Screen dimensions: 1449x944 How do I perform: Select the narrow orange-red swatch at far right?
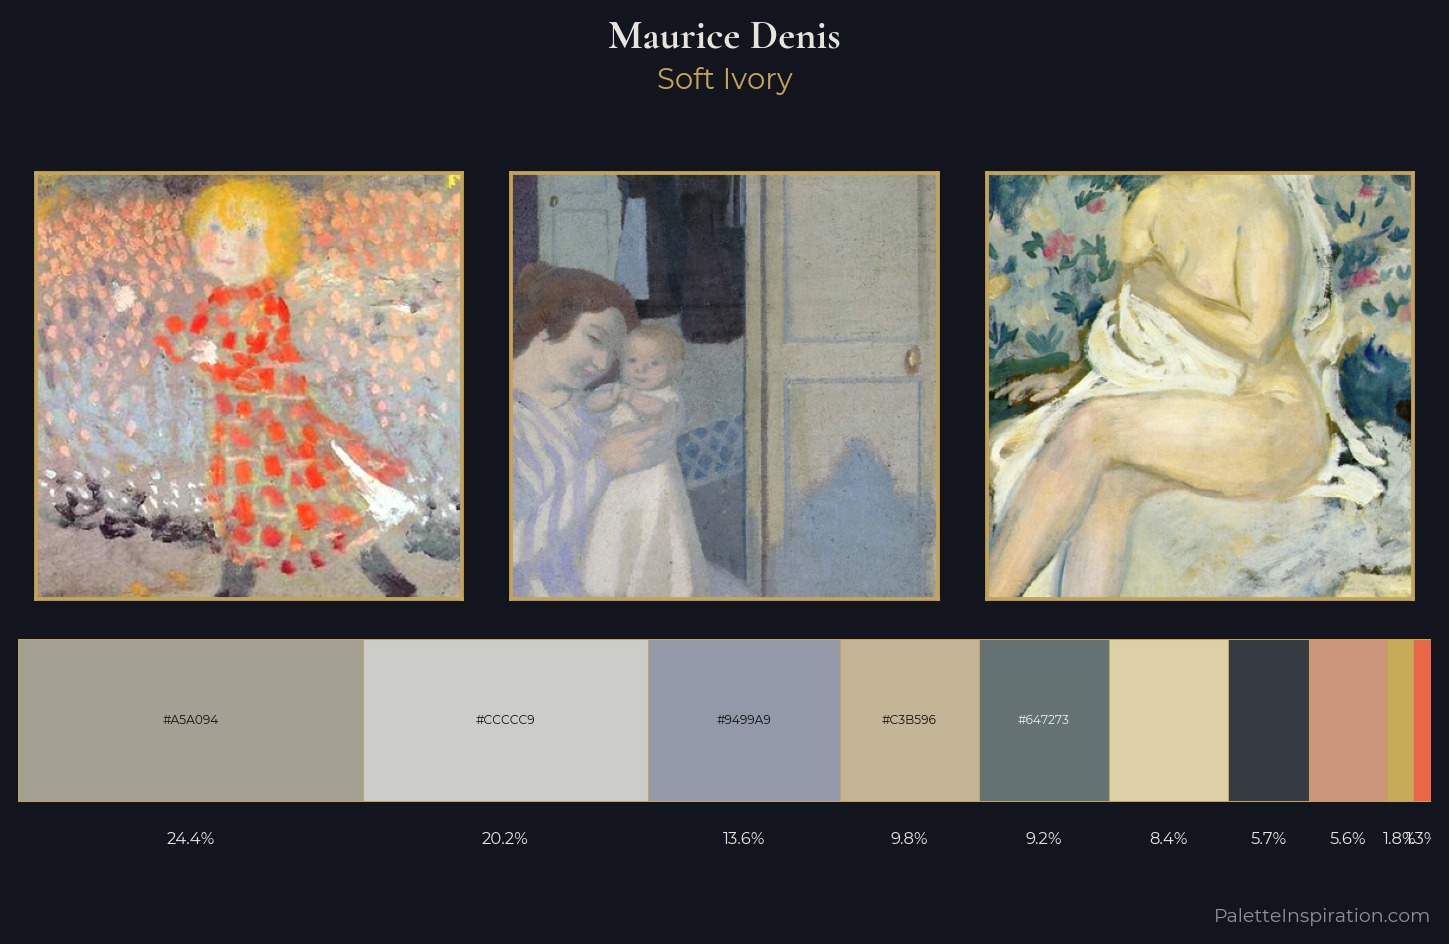coord(1423,720)
